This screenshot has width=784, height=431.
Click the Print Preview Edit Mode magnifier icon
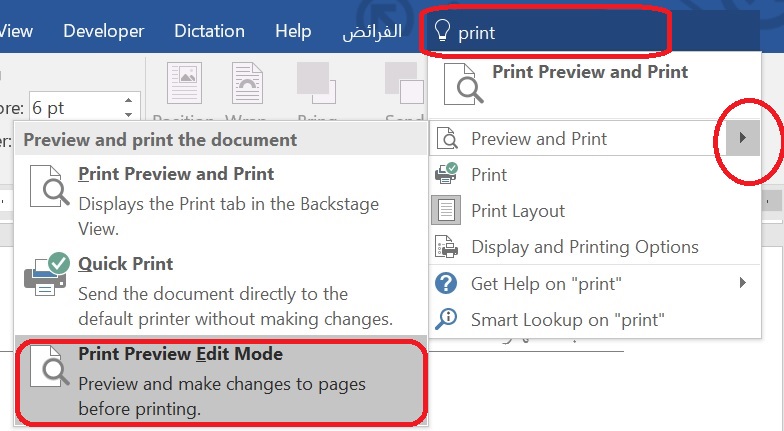click(48, 367)
